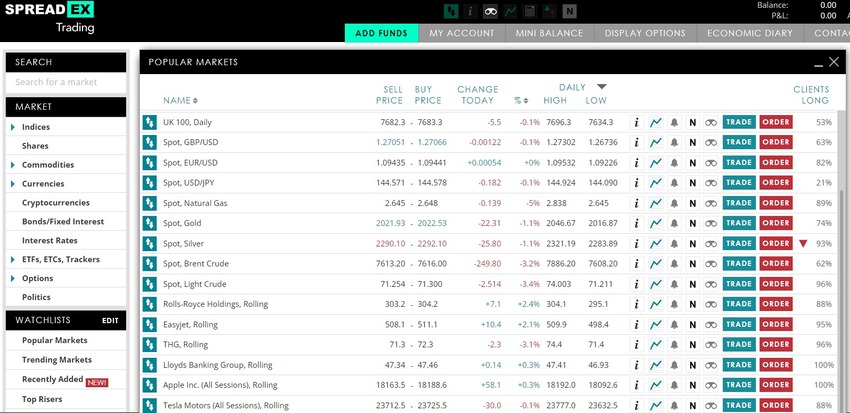Open the binoculars watchlist icon in top toolbar
Viewport: 850px width, 413px height.
[x=491, y=11]
